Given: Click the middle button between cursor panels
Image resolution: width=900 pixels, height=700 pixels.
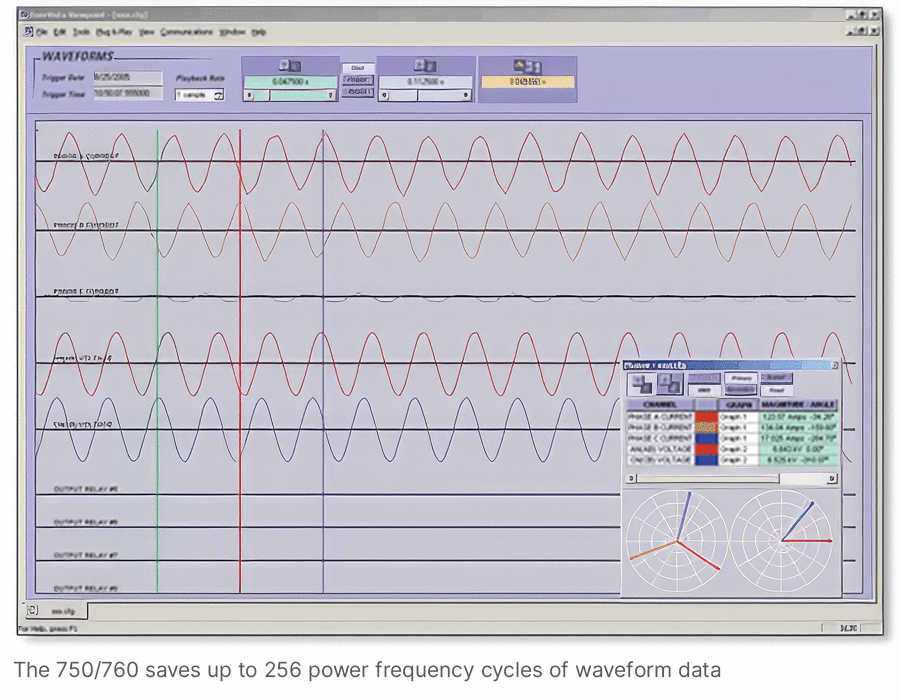Looking at the screenshot, I should tap(358, 80).
